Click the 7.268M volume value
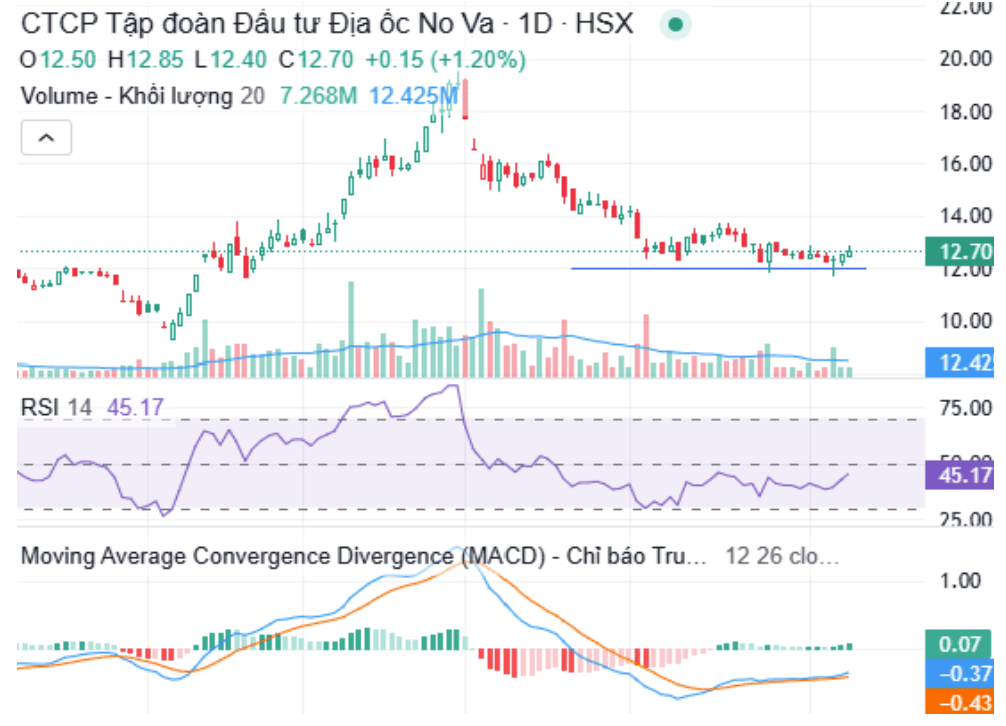 318,96
